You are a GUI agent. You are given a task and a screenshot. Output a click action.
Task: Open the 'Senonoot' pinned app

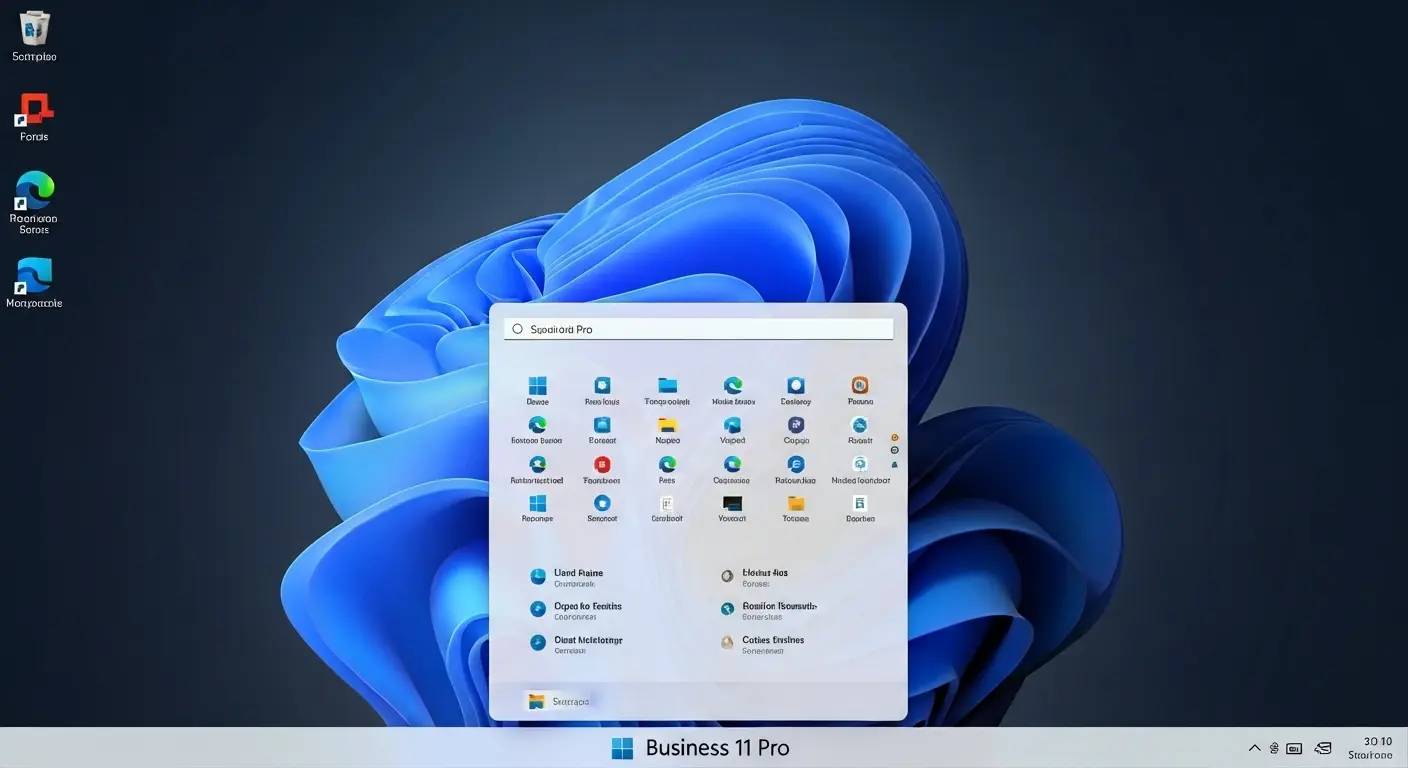pos(602,510)
